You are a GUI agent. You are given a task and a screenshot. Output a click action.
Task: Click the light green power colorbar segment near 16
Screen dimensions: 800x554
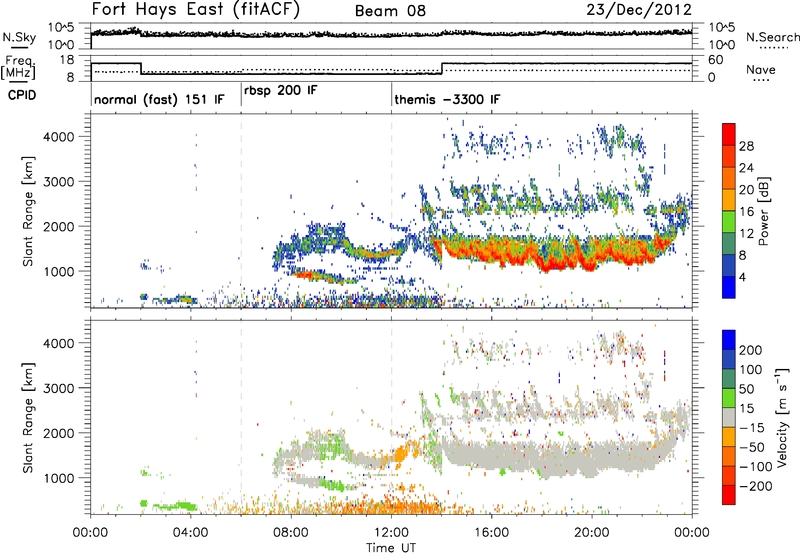coord(729,221)
